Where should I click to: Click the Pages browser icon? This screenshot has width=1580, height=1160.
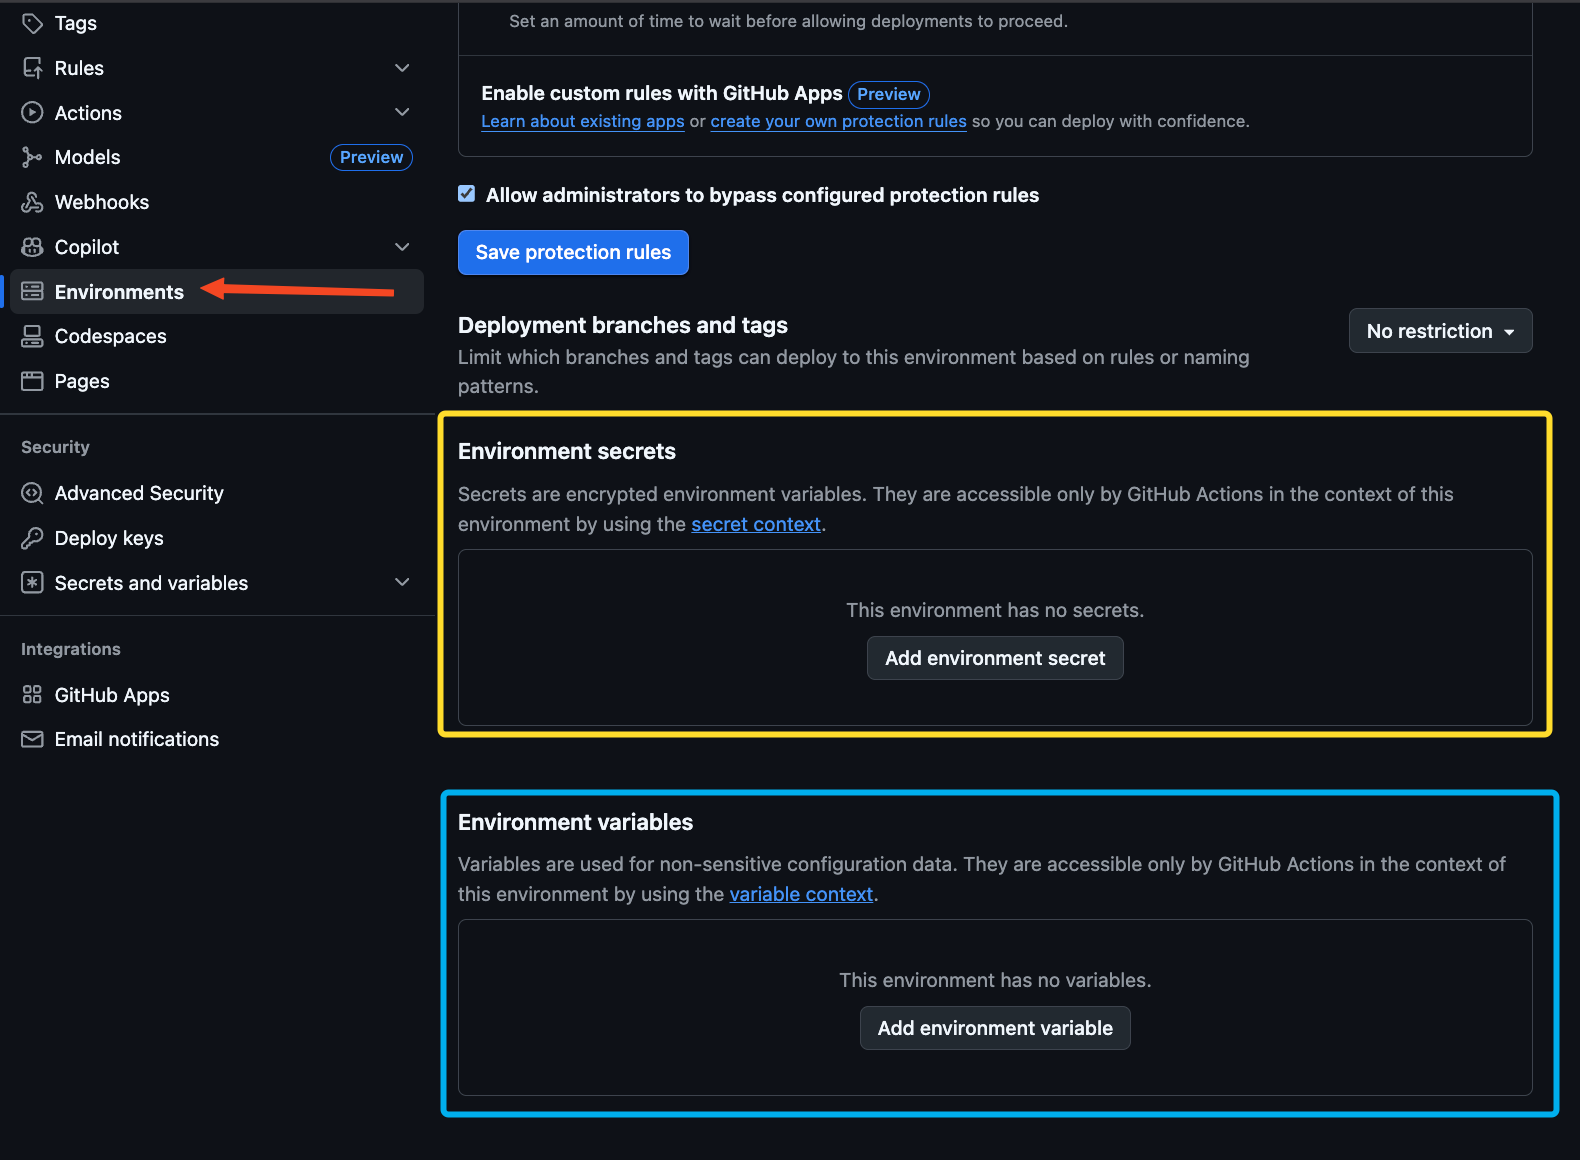32,381
